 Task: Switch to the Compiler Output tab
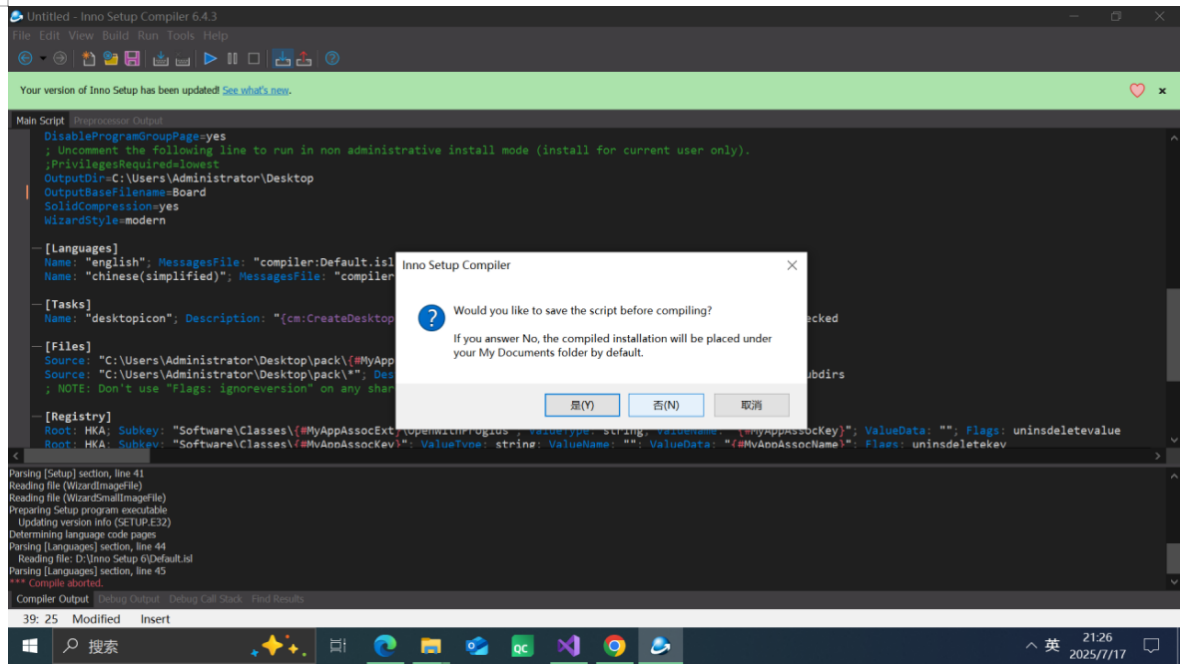[x=52, y=599]
